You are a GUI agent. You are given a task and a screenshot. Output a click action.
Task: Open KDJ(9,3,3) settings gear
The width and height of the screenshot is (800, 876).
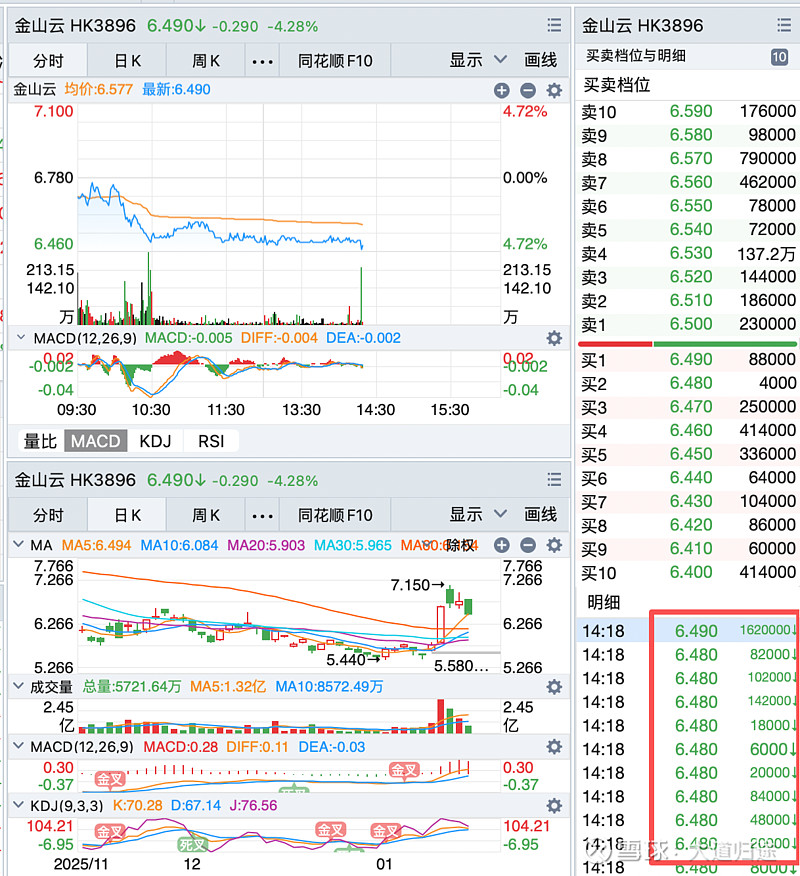coord(554,806)
